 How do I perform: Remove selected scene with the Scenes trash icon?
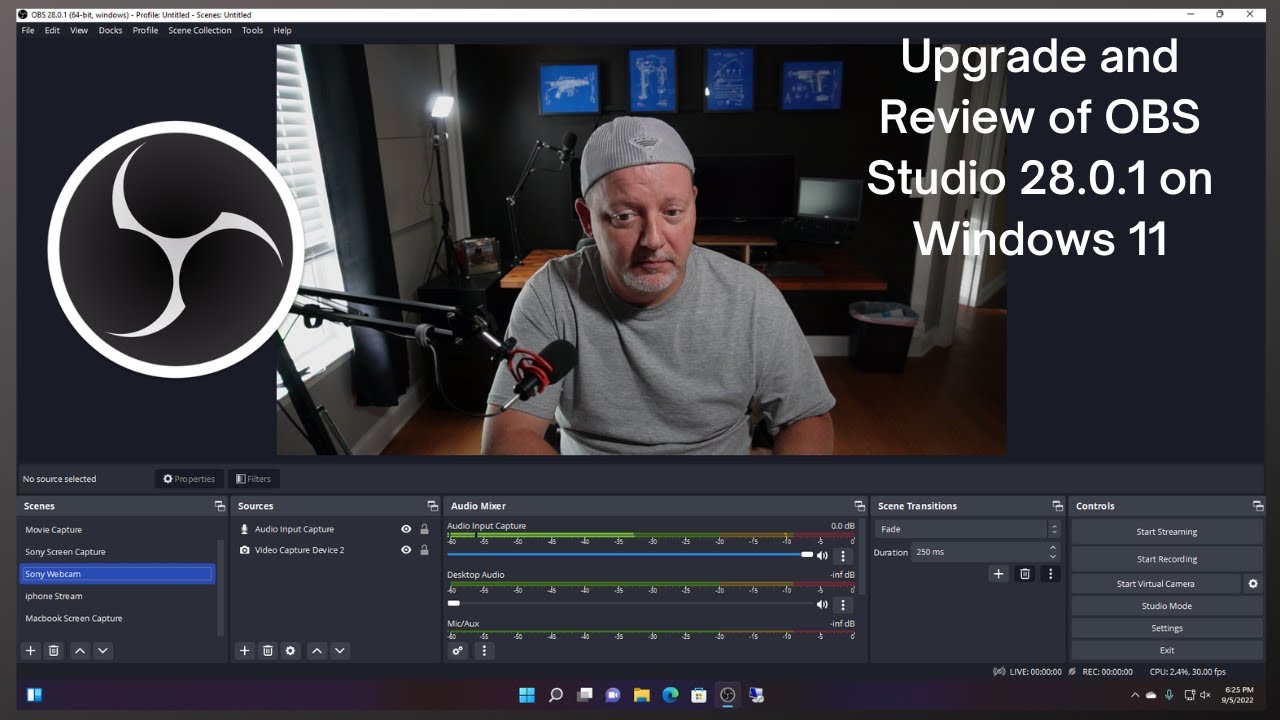(54, 650)
